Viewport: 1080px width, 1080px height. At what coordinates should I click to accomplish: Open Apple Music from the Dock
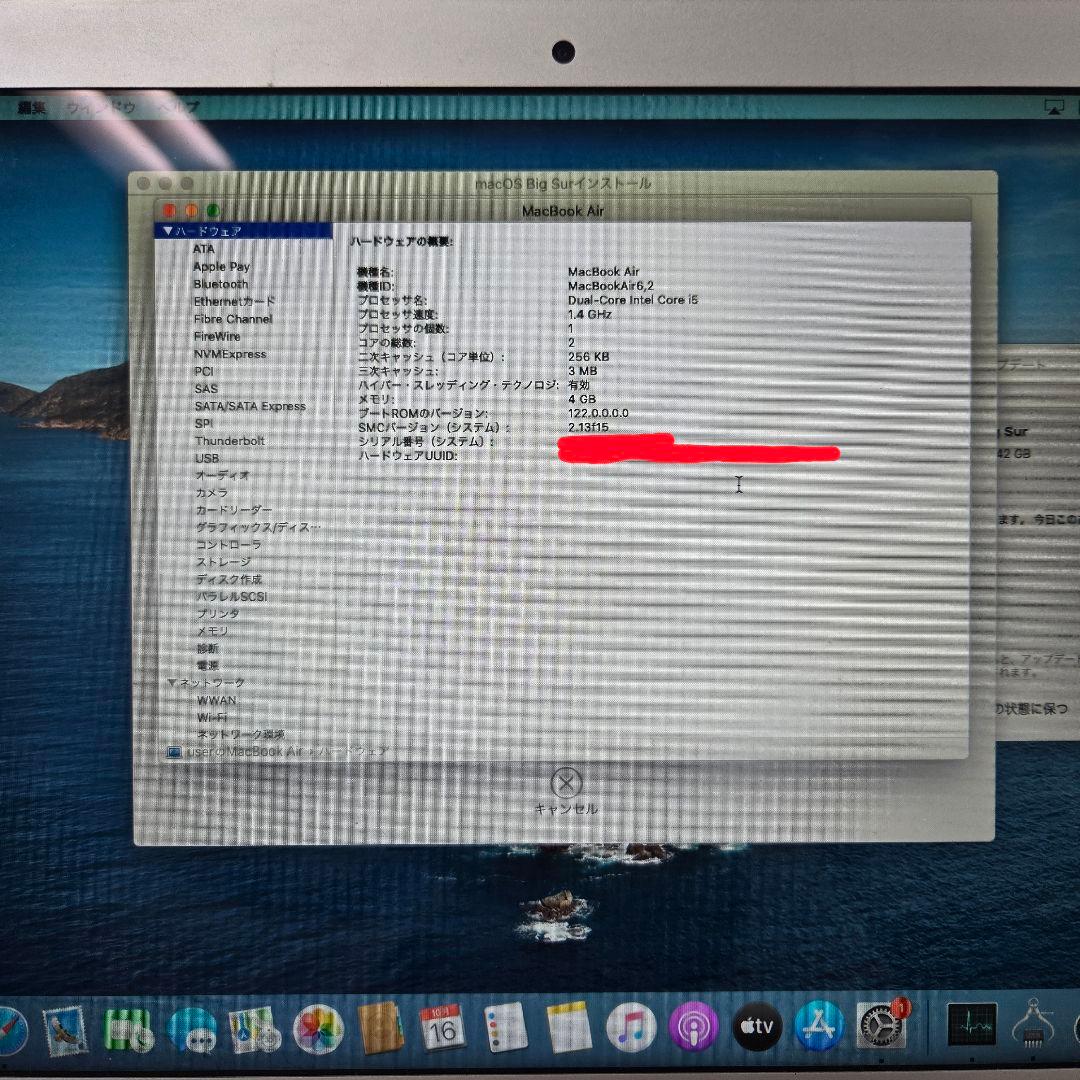point(628,1028)
